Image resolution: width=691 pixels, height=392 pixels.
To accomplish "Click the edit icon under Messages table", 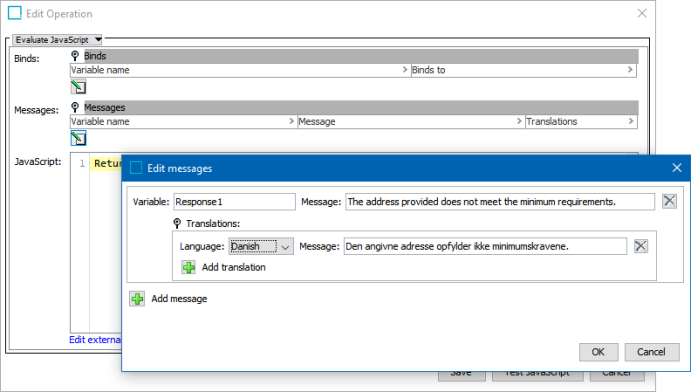I will [78, 138].
